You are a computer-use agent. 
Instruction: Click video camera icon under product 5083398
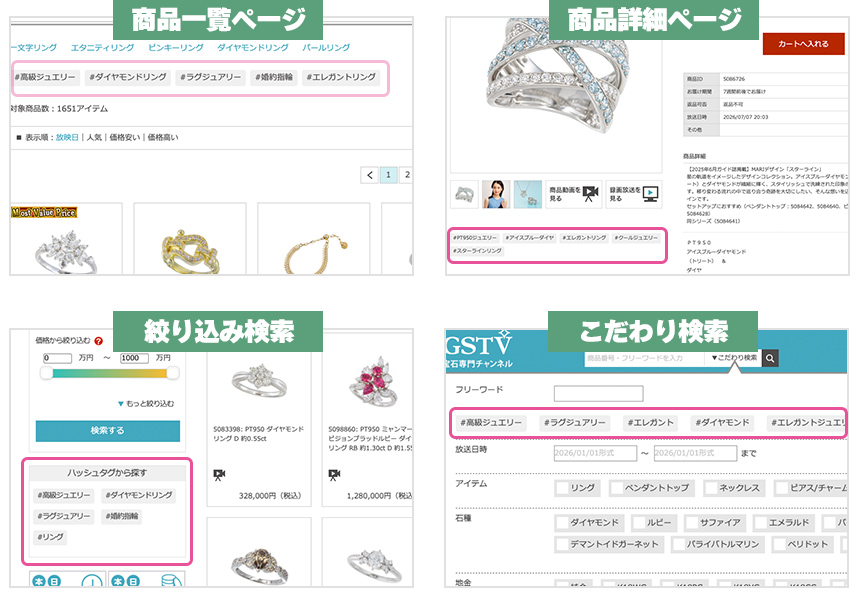(219, 474)
